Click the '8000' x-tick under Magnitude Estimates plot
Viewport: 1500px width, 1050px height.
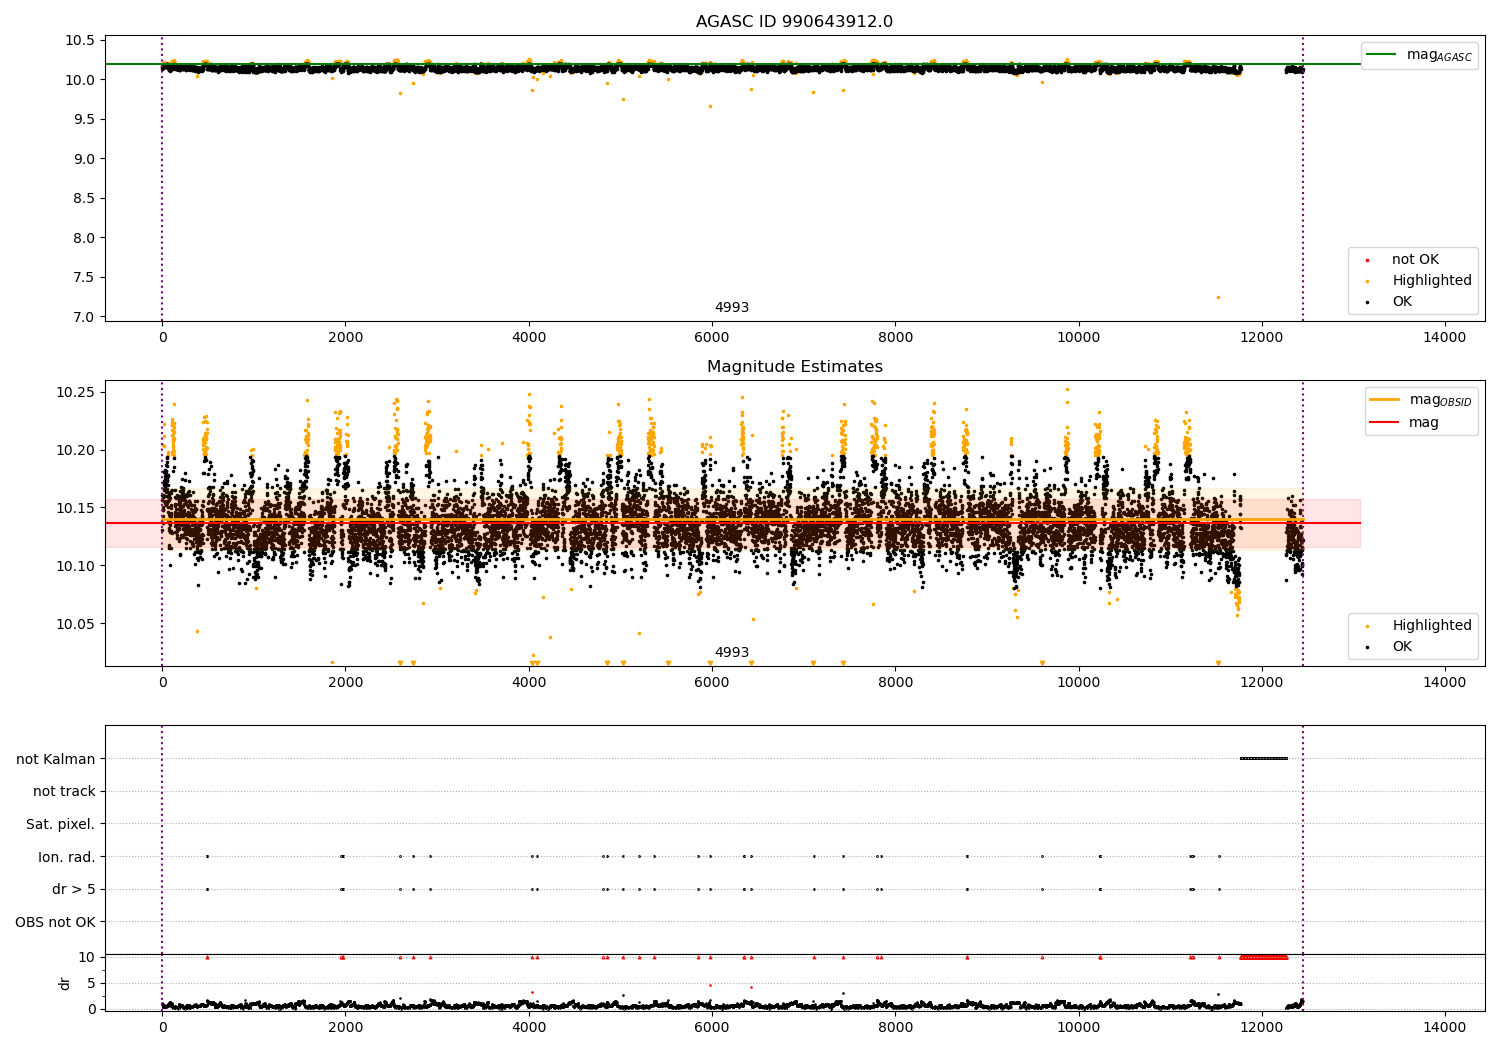coord(895,683)
